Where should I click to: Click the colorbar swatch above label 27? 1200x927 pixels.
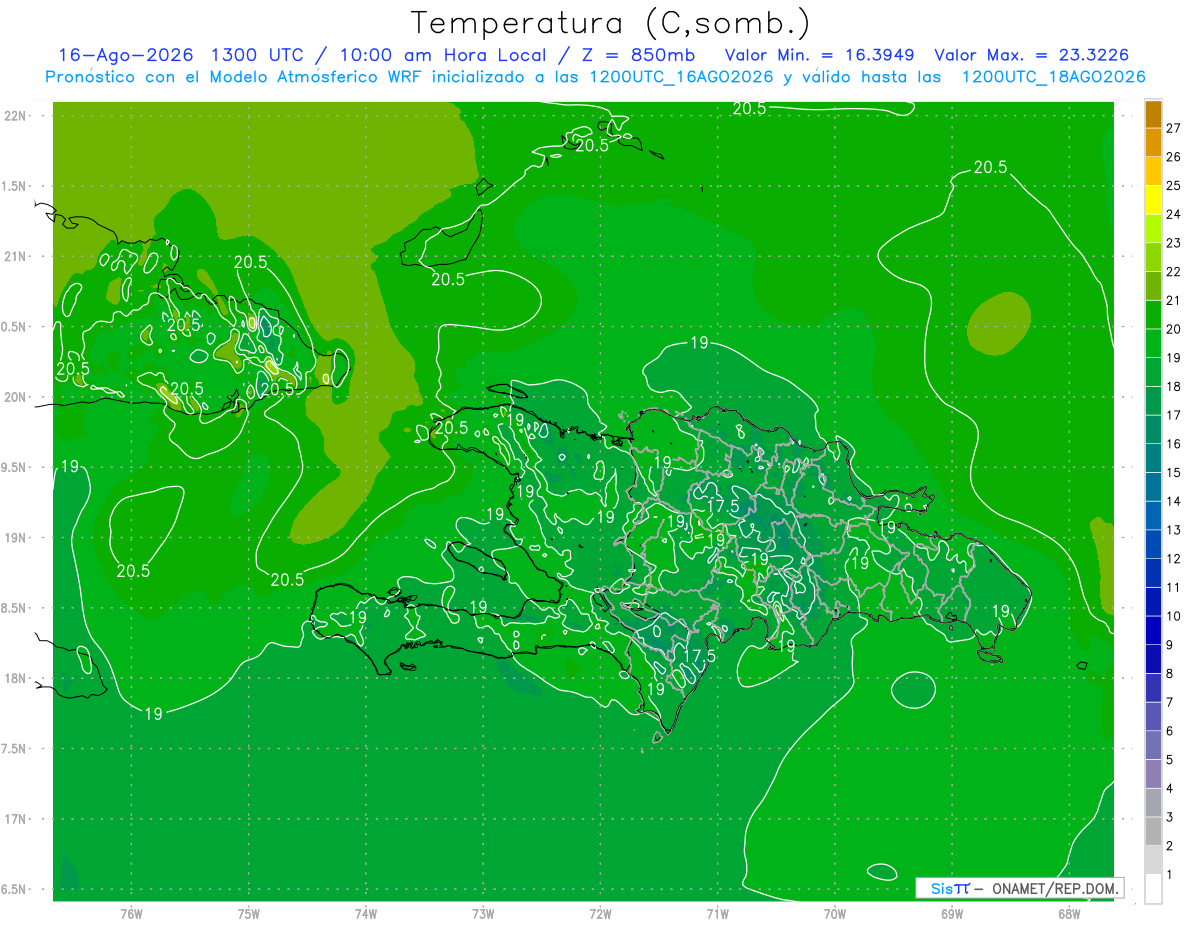click(x=1153, y=113)
